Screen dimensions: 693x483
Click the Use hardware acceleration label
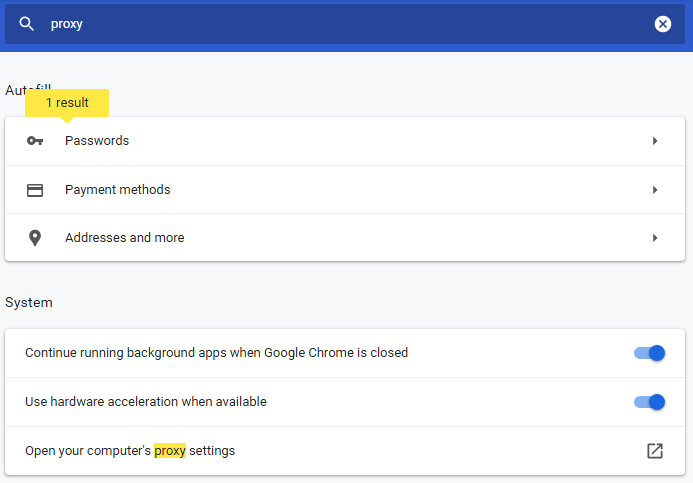click(x=146, y=402)
